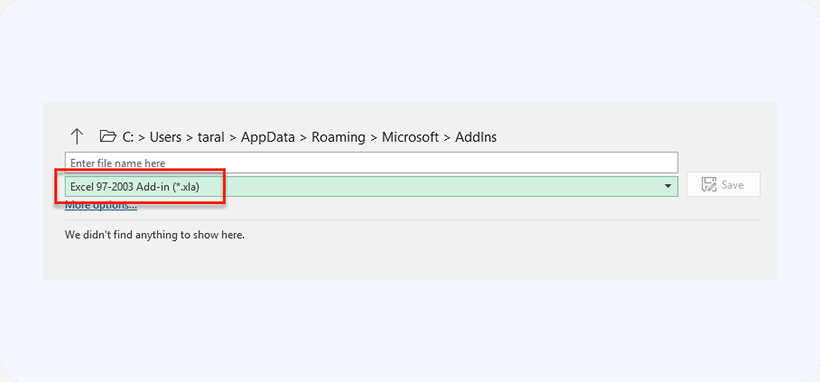Select Roaming in the folder path
Image resolution: width=820 pixels, height=382 pixels.
point(338,137)
